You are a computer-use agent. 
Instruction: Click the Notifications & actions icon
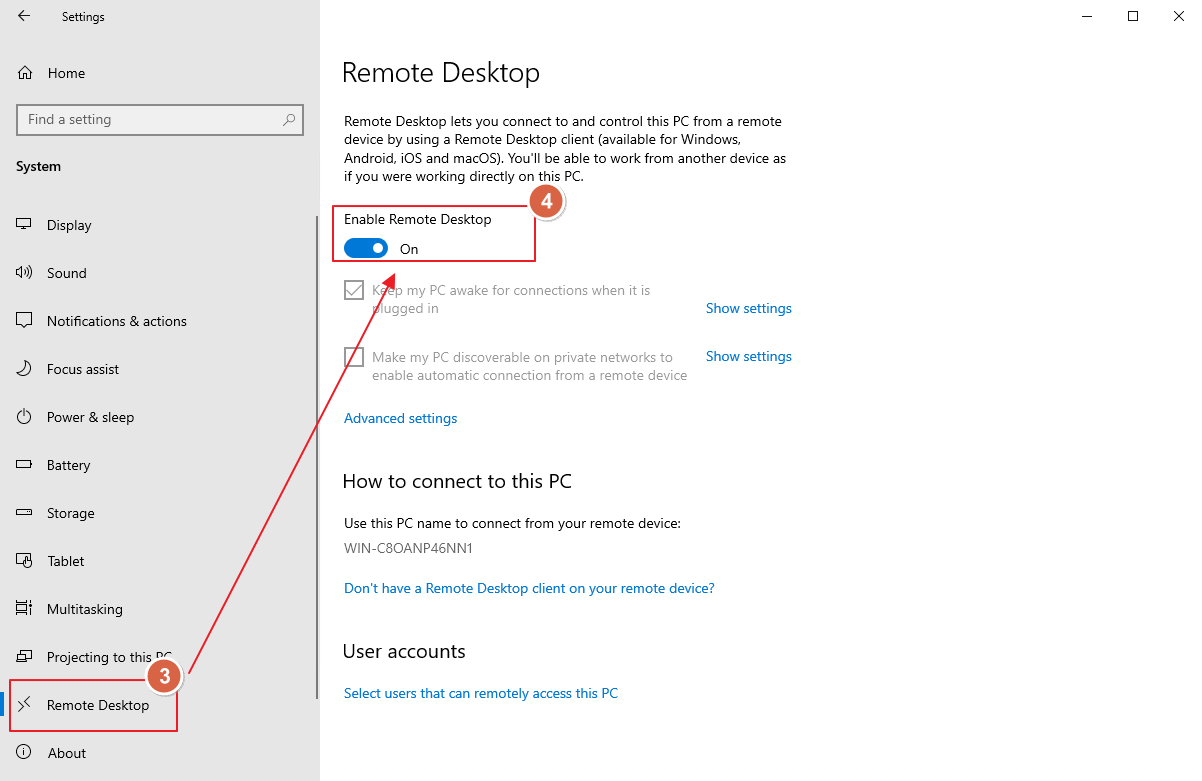pos(25,321)
